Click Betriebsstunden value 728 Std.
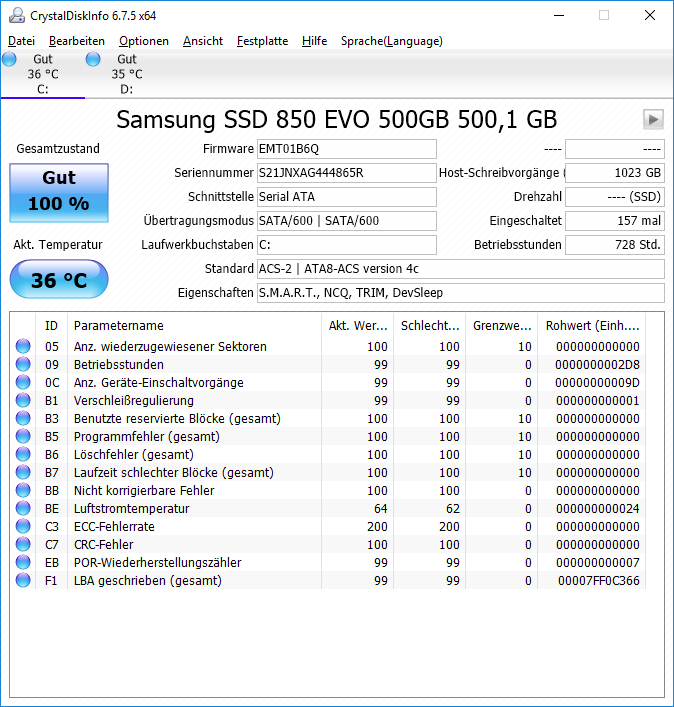 pos(615,244)
